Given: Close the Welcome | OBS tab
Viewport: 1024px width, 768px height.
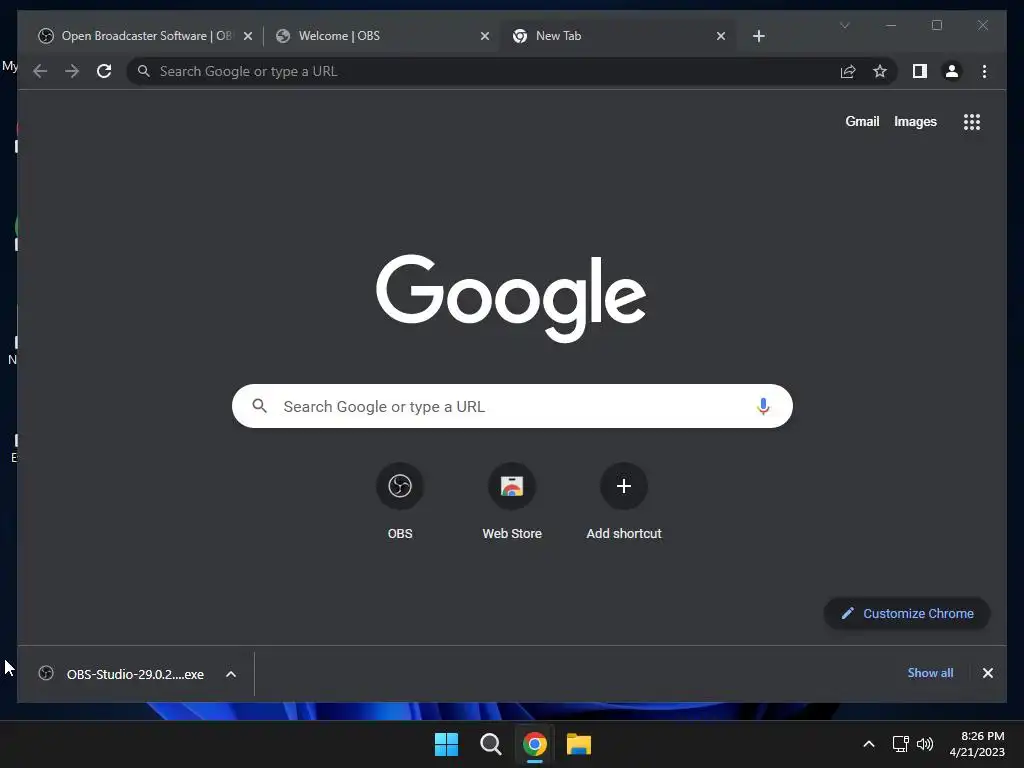Looking at the screenshot, I should pyautogui.click(x=485, y=36).
